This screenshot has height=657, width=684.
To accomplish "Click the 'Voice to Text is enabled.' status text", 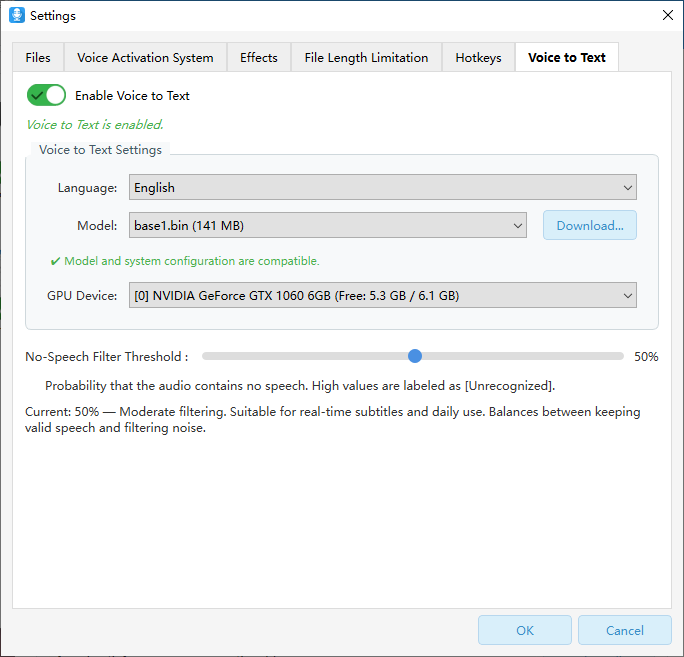I will pyautogui.click(x=95, y=124).
